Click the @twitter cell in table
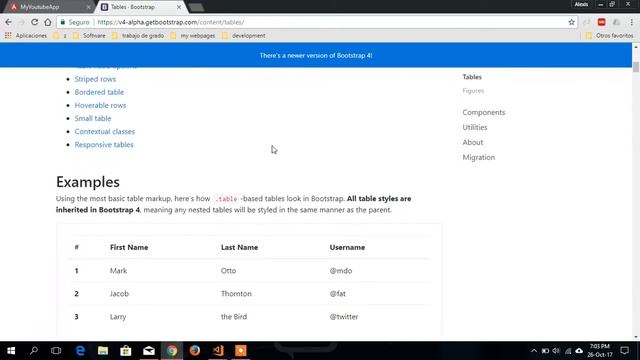The height and width of the screenshot is (360, 640). coord(344,316)
